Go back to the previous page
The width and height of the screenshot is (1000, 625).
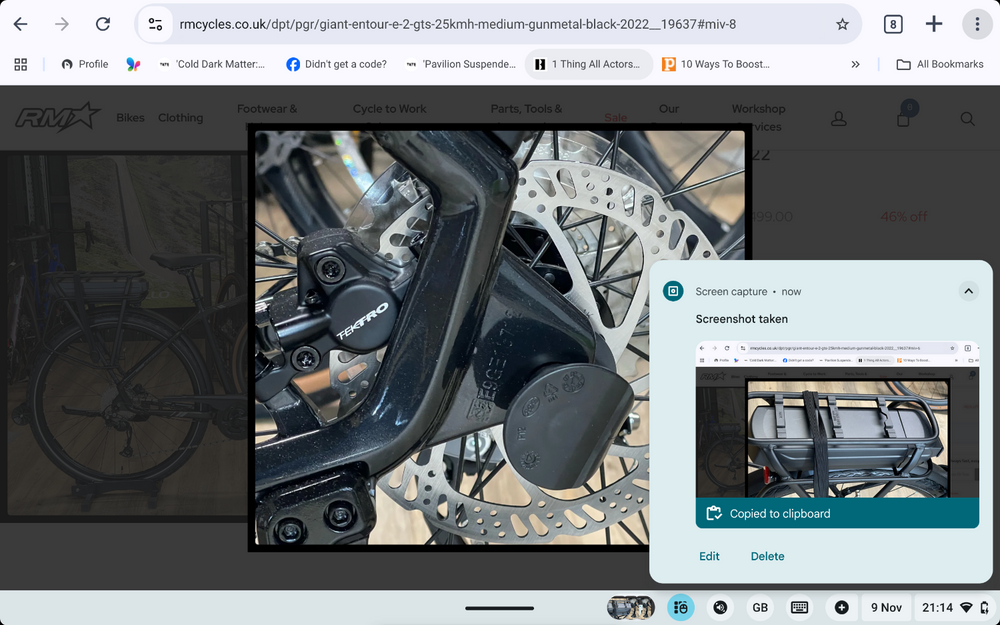20,24
